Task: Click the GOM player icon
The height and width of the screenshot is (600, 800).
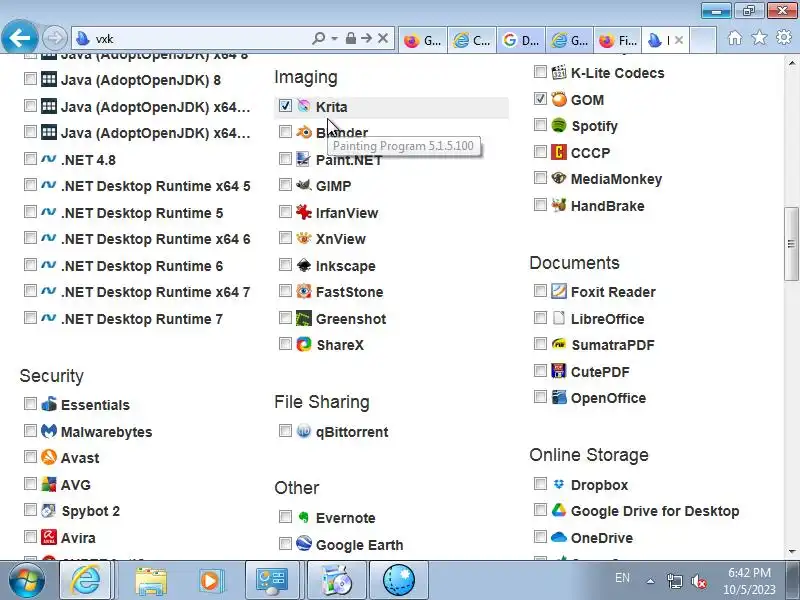Action: tap(559, 99)
